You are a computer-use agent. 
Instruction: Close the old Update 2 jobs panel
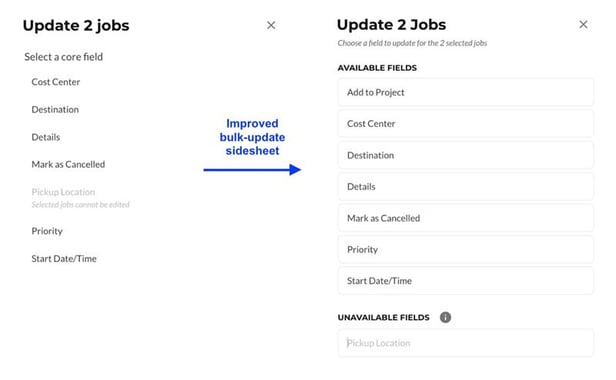(x=271, y=25)
